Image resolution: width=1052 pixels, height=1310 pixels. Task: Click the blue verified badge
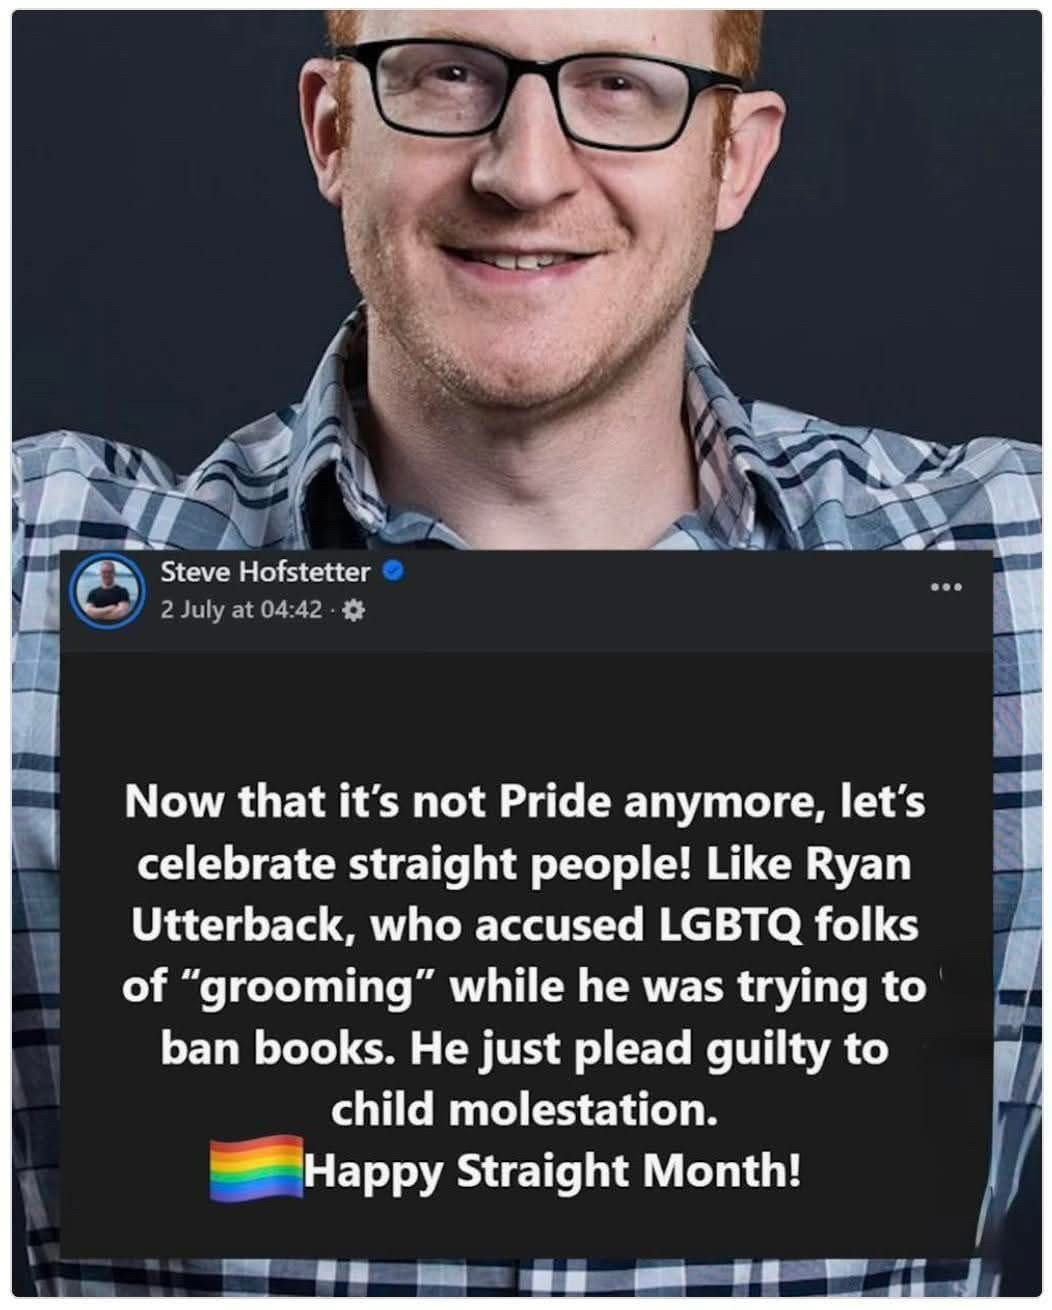pos(393,572)
